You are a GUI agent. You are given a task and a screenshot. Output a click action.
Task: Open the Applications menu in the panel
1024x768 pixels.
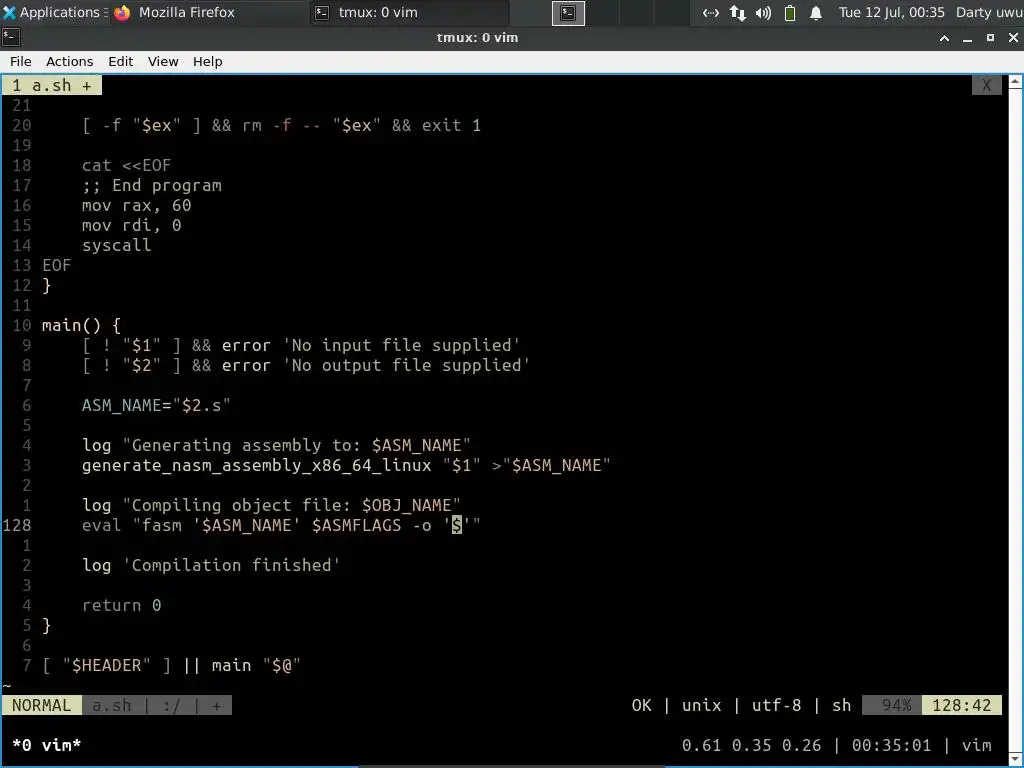point(52,12)
